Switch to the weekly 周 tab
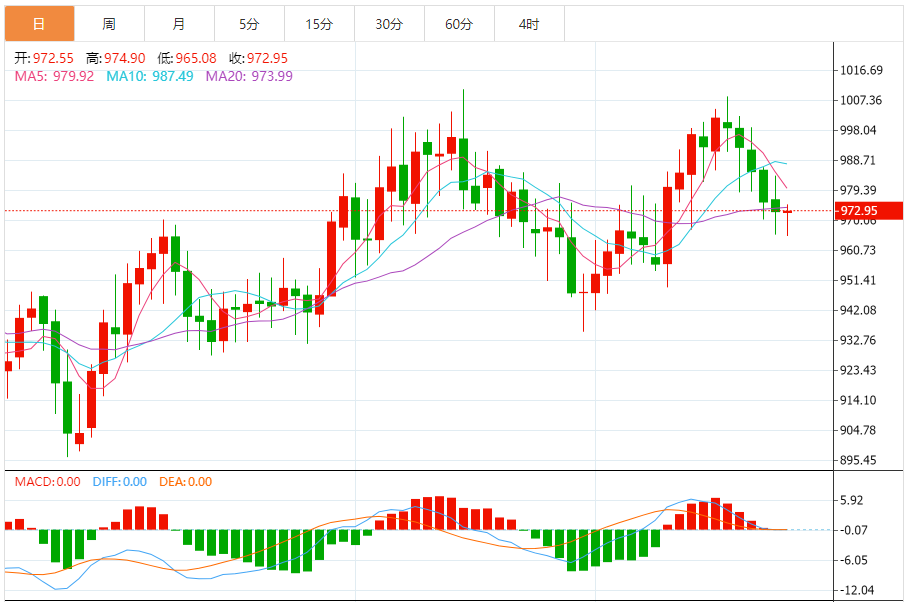This screenshot has width=909, height=602. [x=109, y=24]
